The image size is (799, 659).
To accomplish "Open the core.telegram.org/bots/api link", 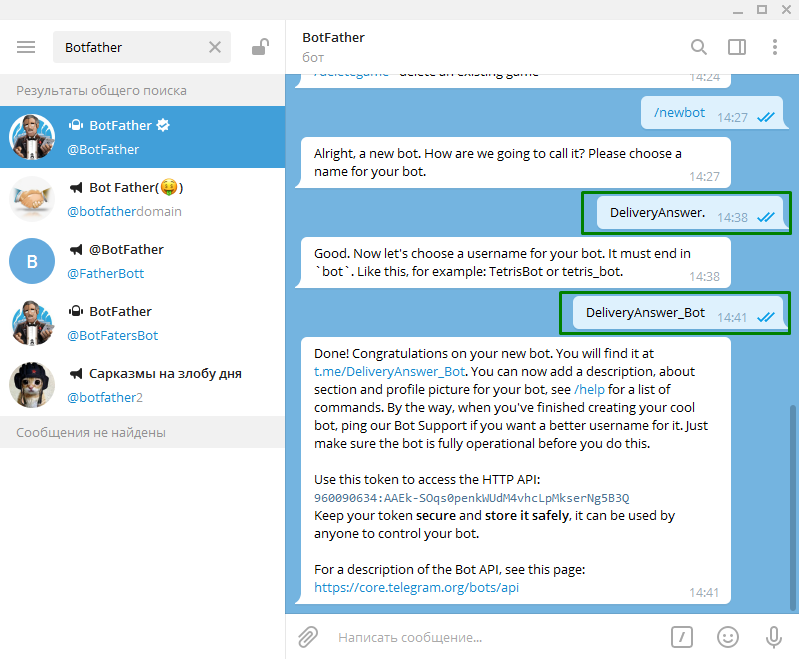I will tap(416, 588).
